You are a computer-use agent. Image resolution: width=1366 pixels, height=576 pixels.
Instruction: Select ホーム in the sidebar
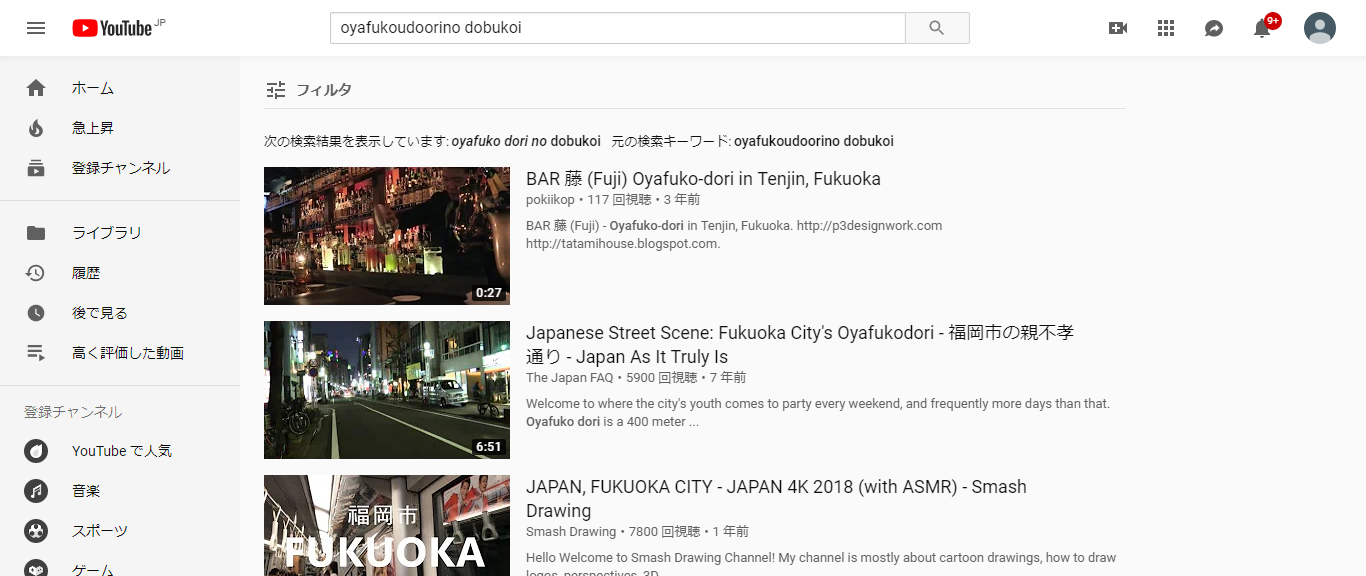click(x=93, y=88)
